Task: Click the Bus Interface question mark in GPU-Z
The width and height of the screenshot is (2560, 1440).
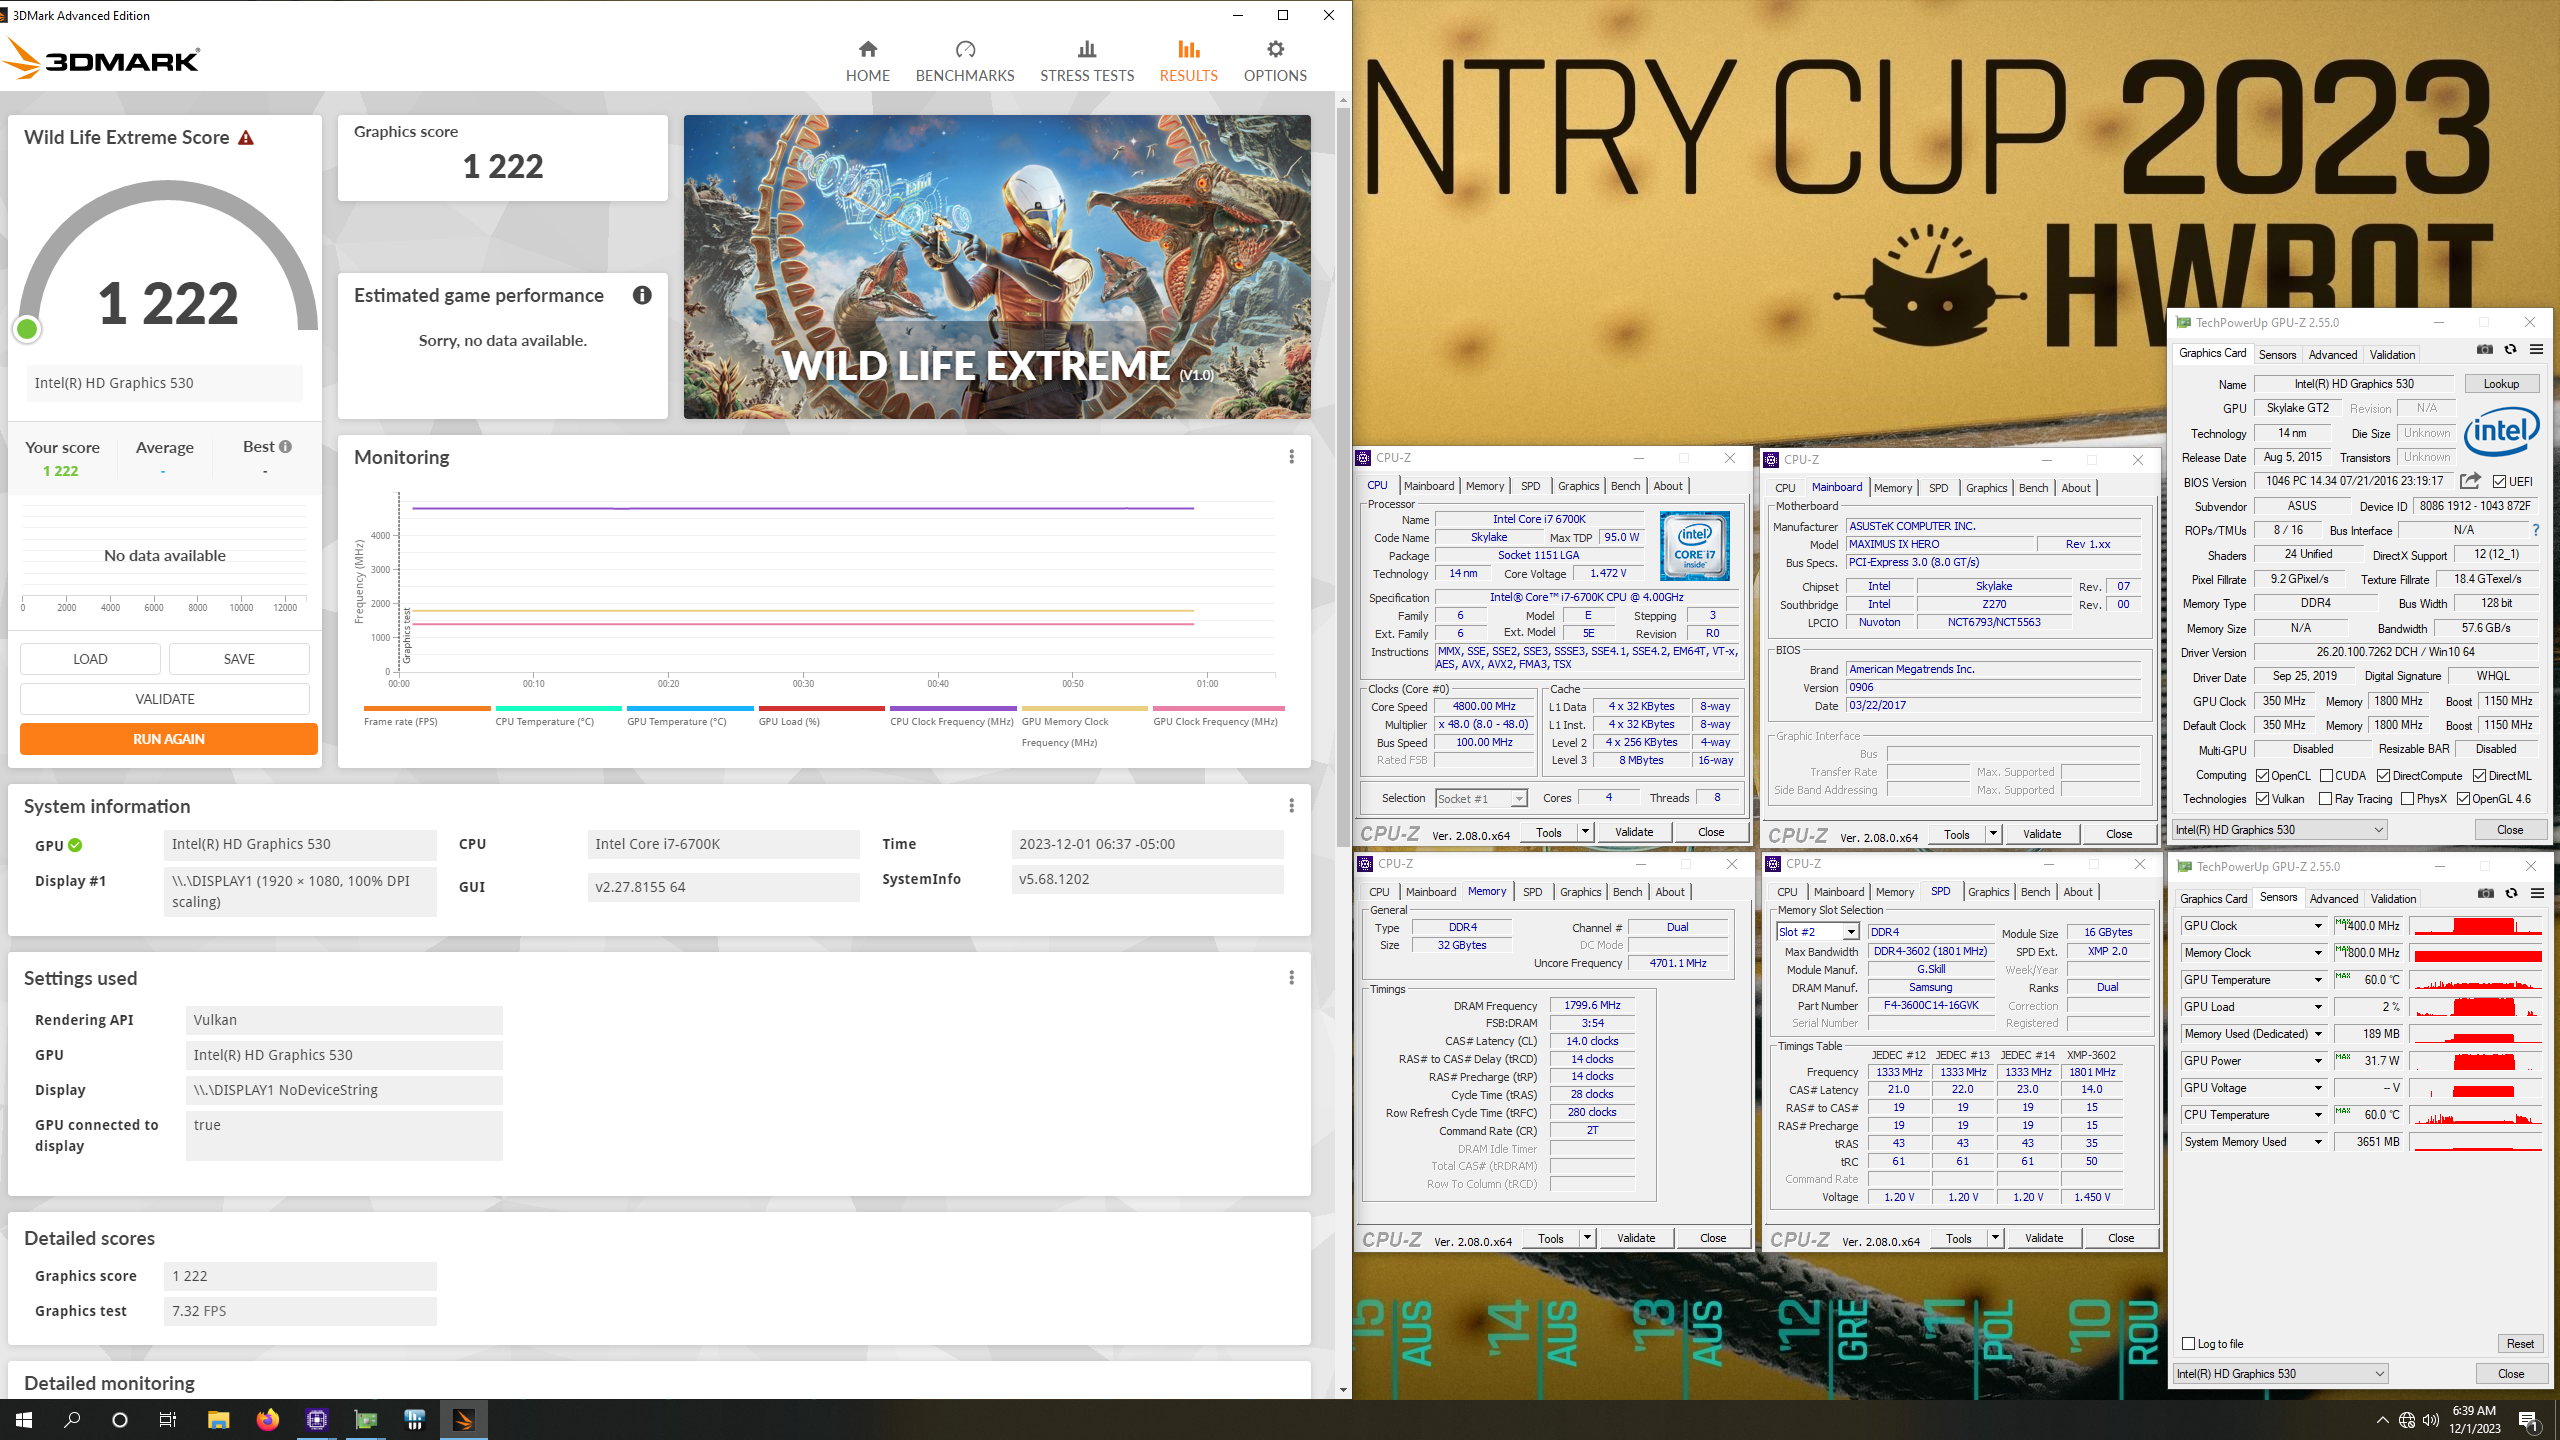Action: click(x=2535, y=530)
